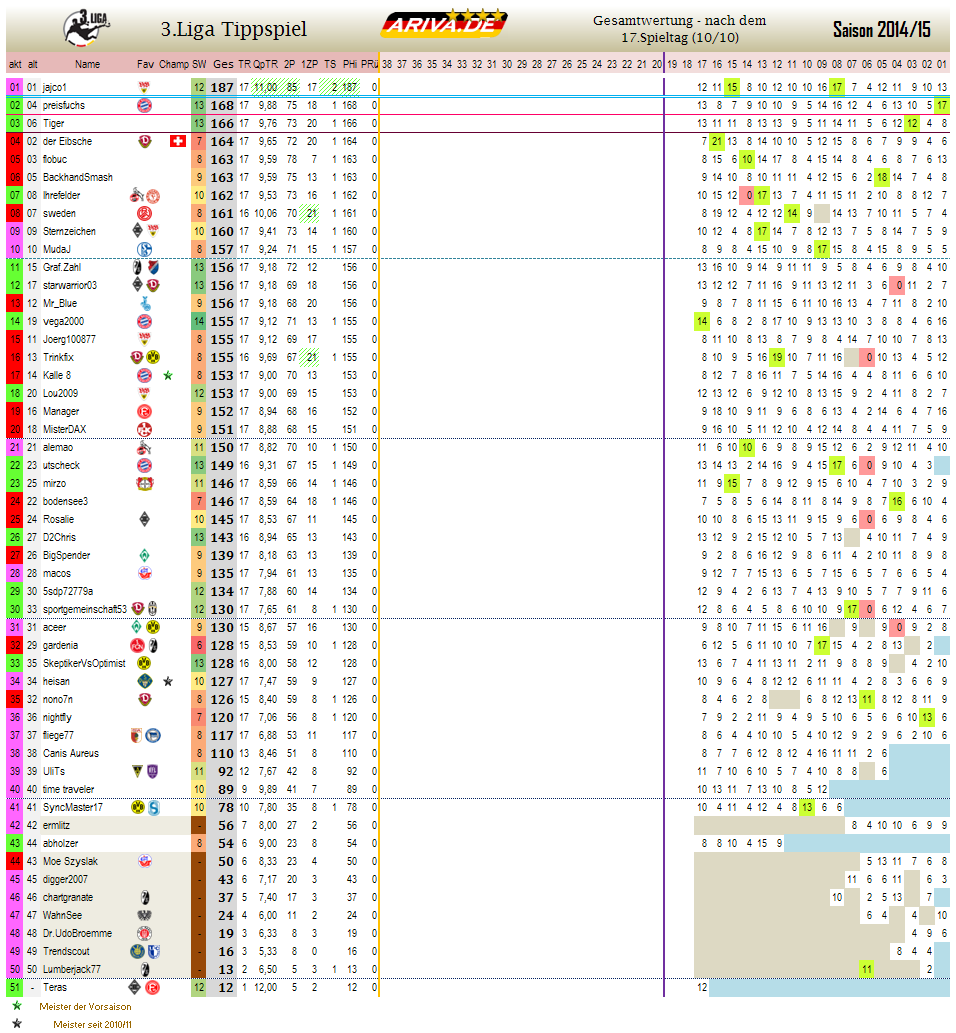Open the ARIVA.DE logo banner
The width and height of the screenshot is (956, 1033).
446,25
